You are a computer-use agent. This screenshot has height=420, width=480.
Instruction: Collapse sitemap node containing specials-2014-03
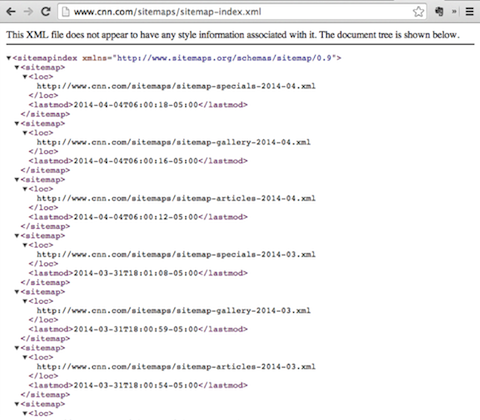17,236
